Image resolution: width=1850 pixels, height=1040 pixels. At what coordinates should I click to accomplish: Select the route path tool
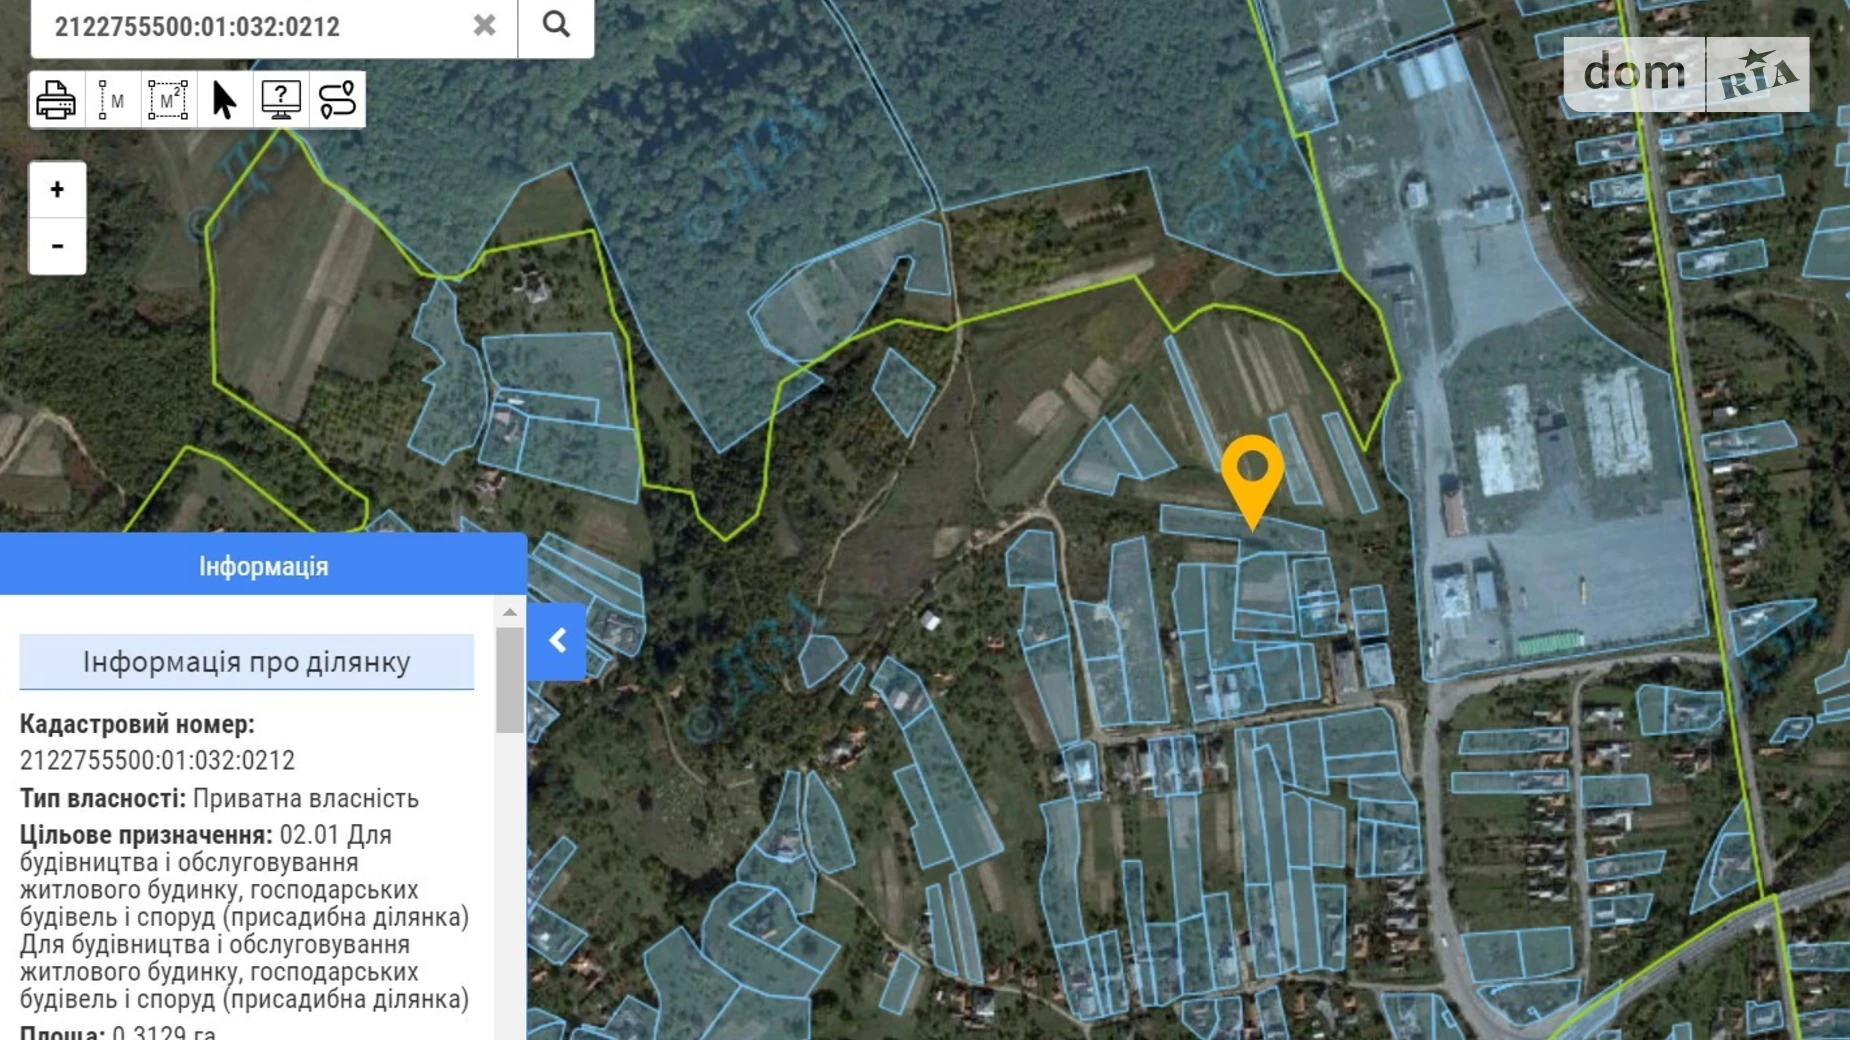tap(338, 100)
